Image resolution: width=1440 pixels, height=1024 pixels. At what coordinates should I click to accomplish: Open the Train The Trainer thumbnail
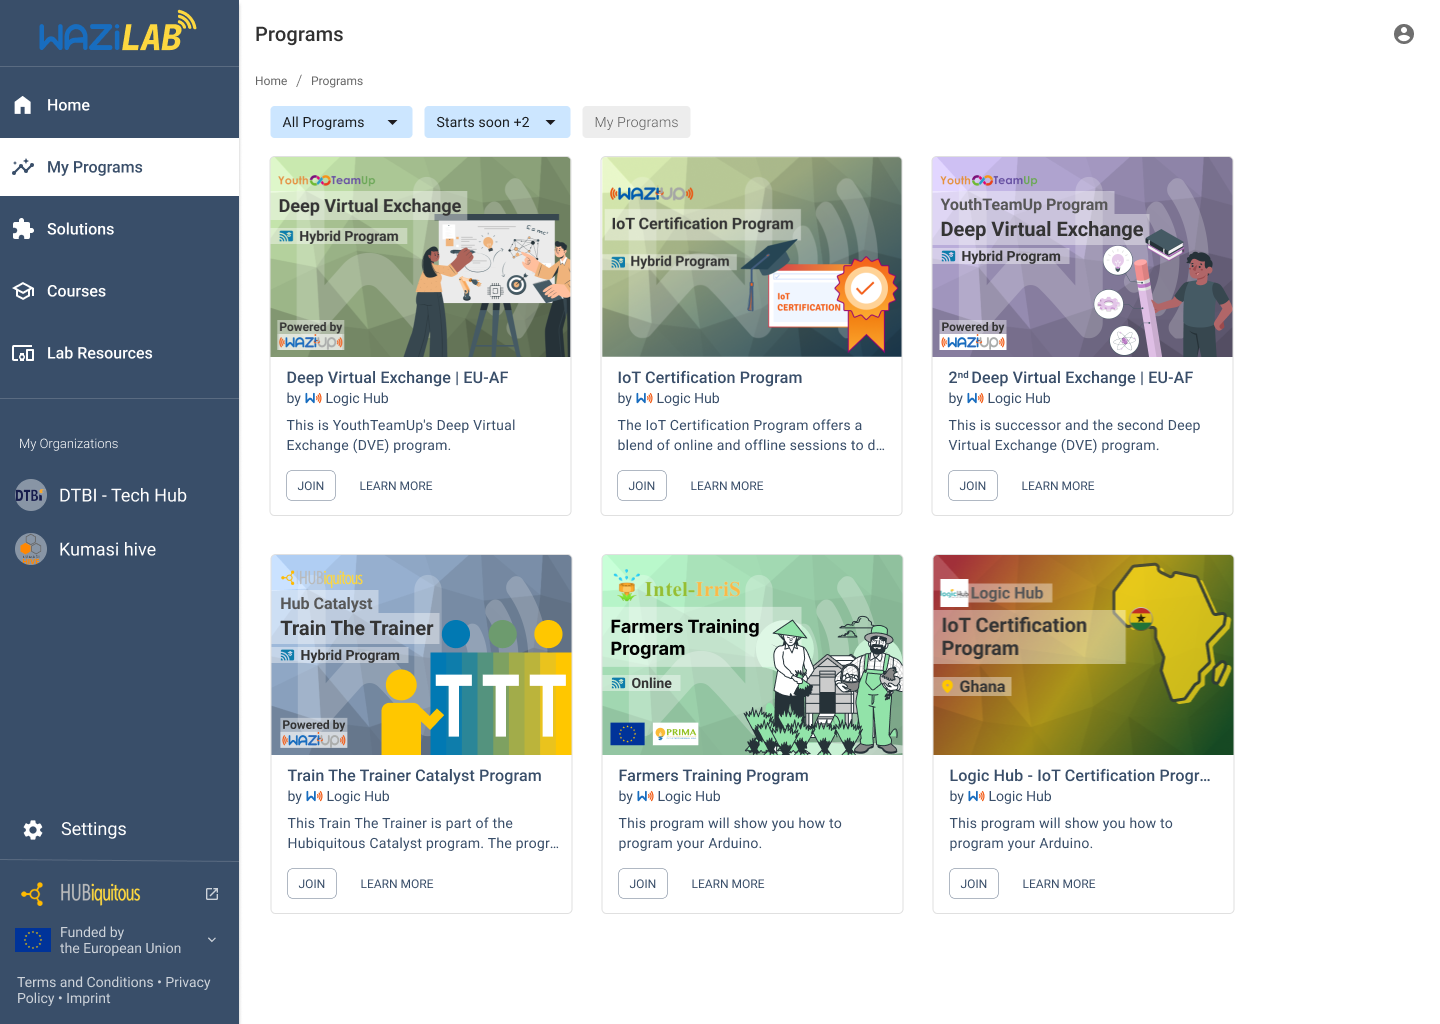pyautogui.click(x=421, y=655)
